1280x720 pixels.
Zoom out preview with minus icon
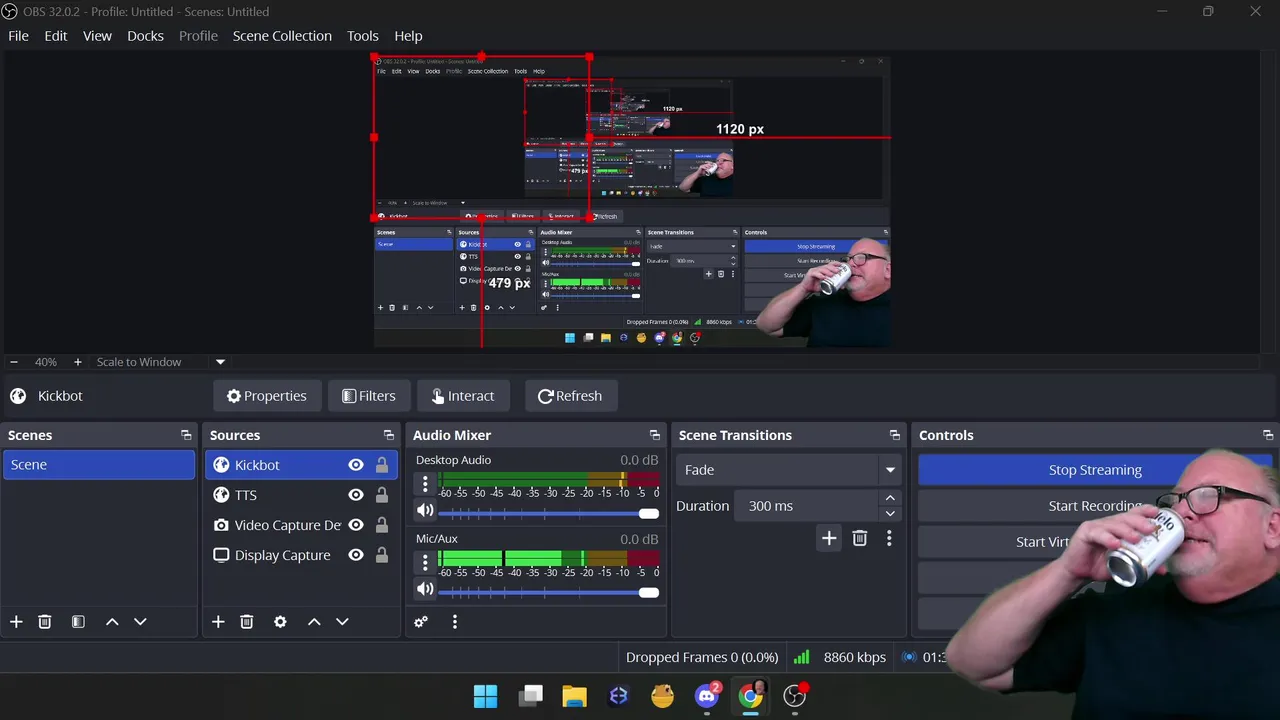(x=14, y=362)
